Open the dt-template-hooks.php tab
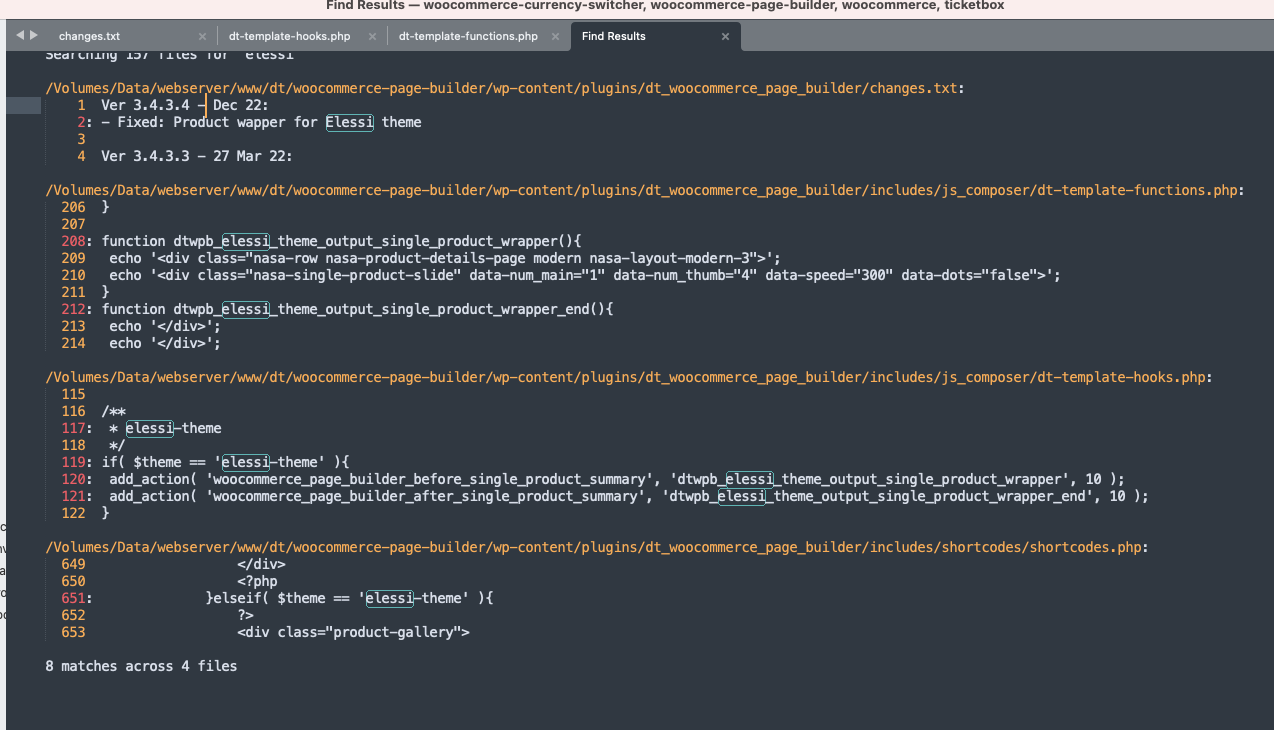 [x=289, y=36]
